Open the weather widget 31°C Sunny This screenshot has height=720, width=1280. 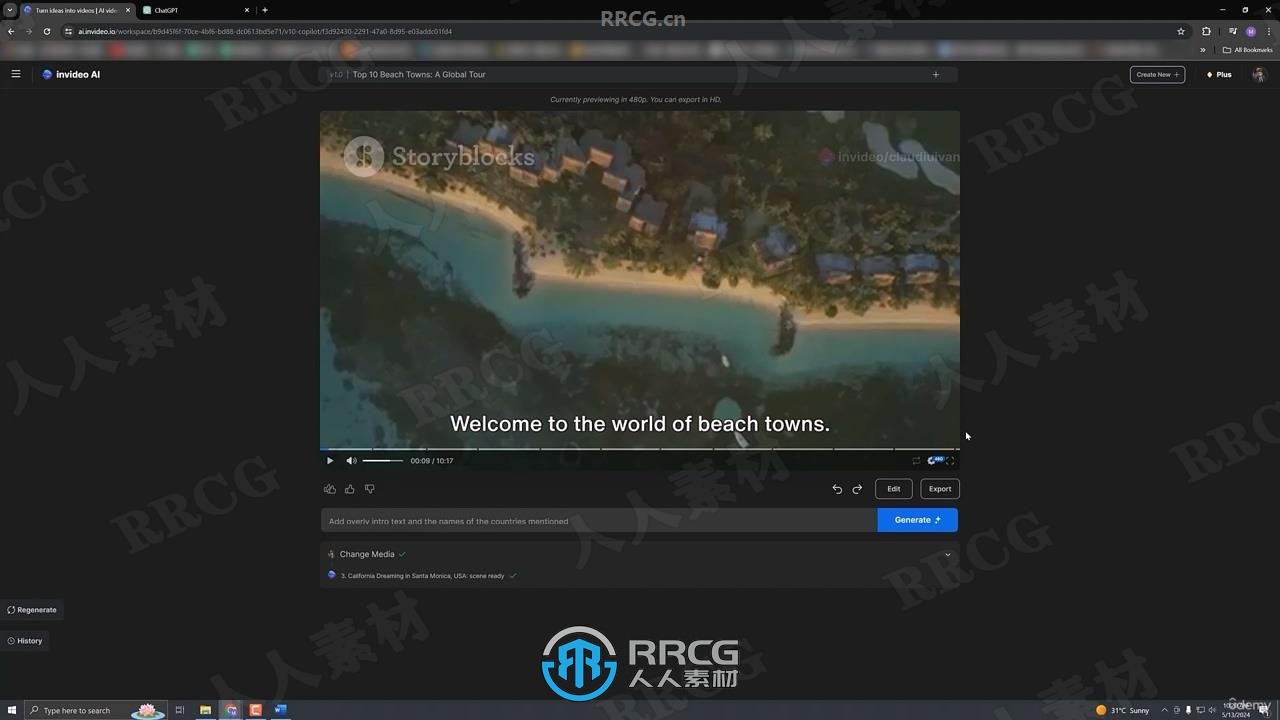(1123, 710)
